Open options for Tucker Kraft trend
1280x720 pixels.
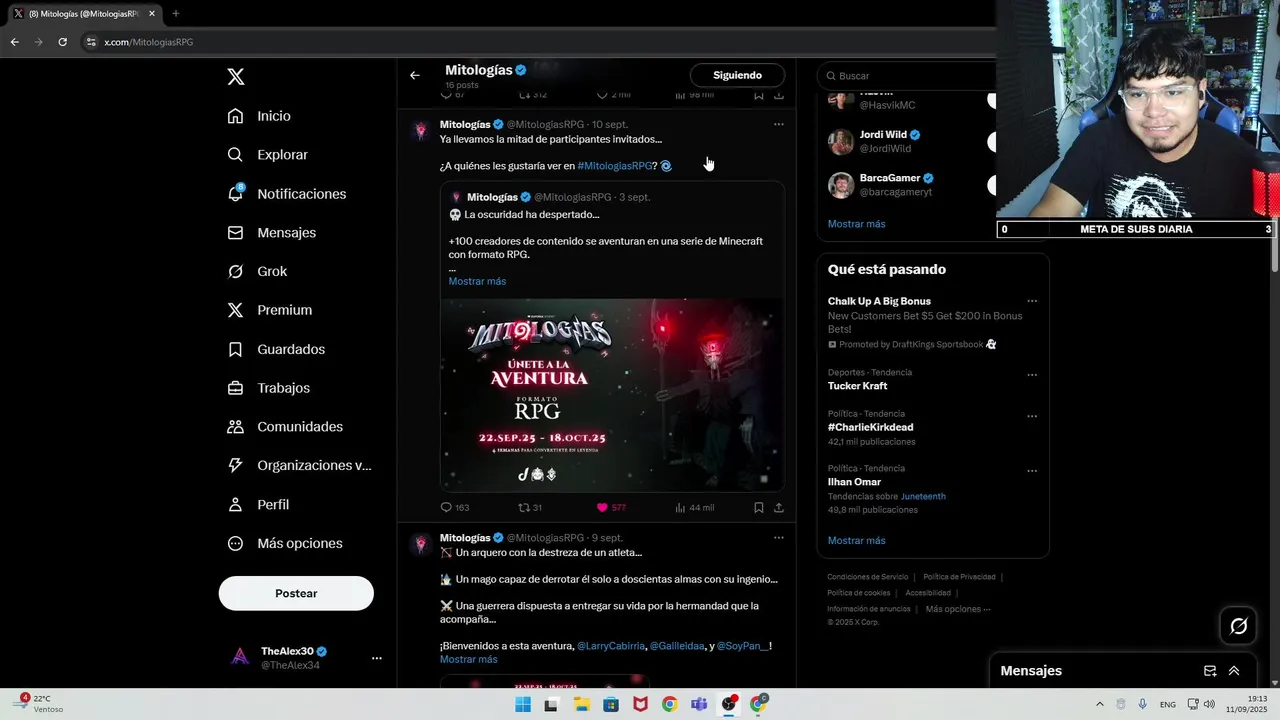1032,375
